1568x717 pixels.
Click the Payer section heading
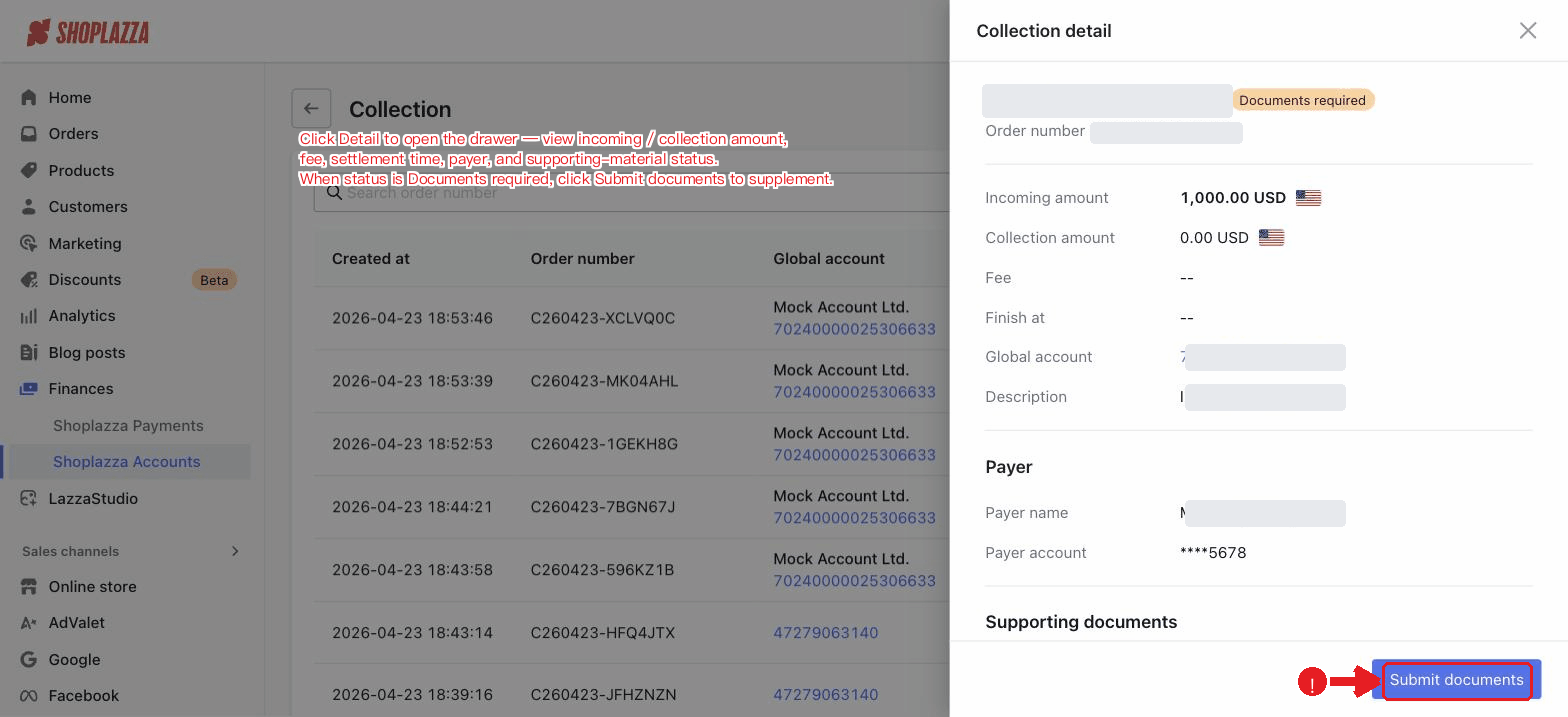pyautogui.click(x=1009, y=467)
